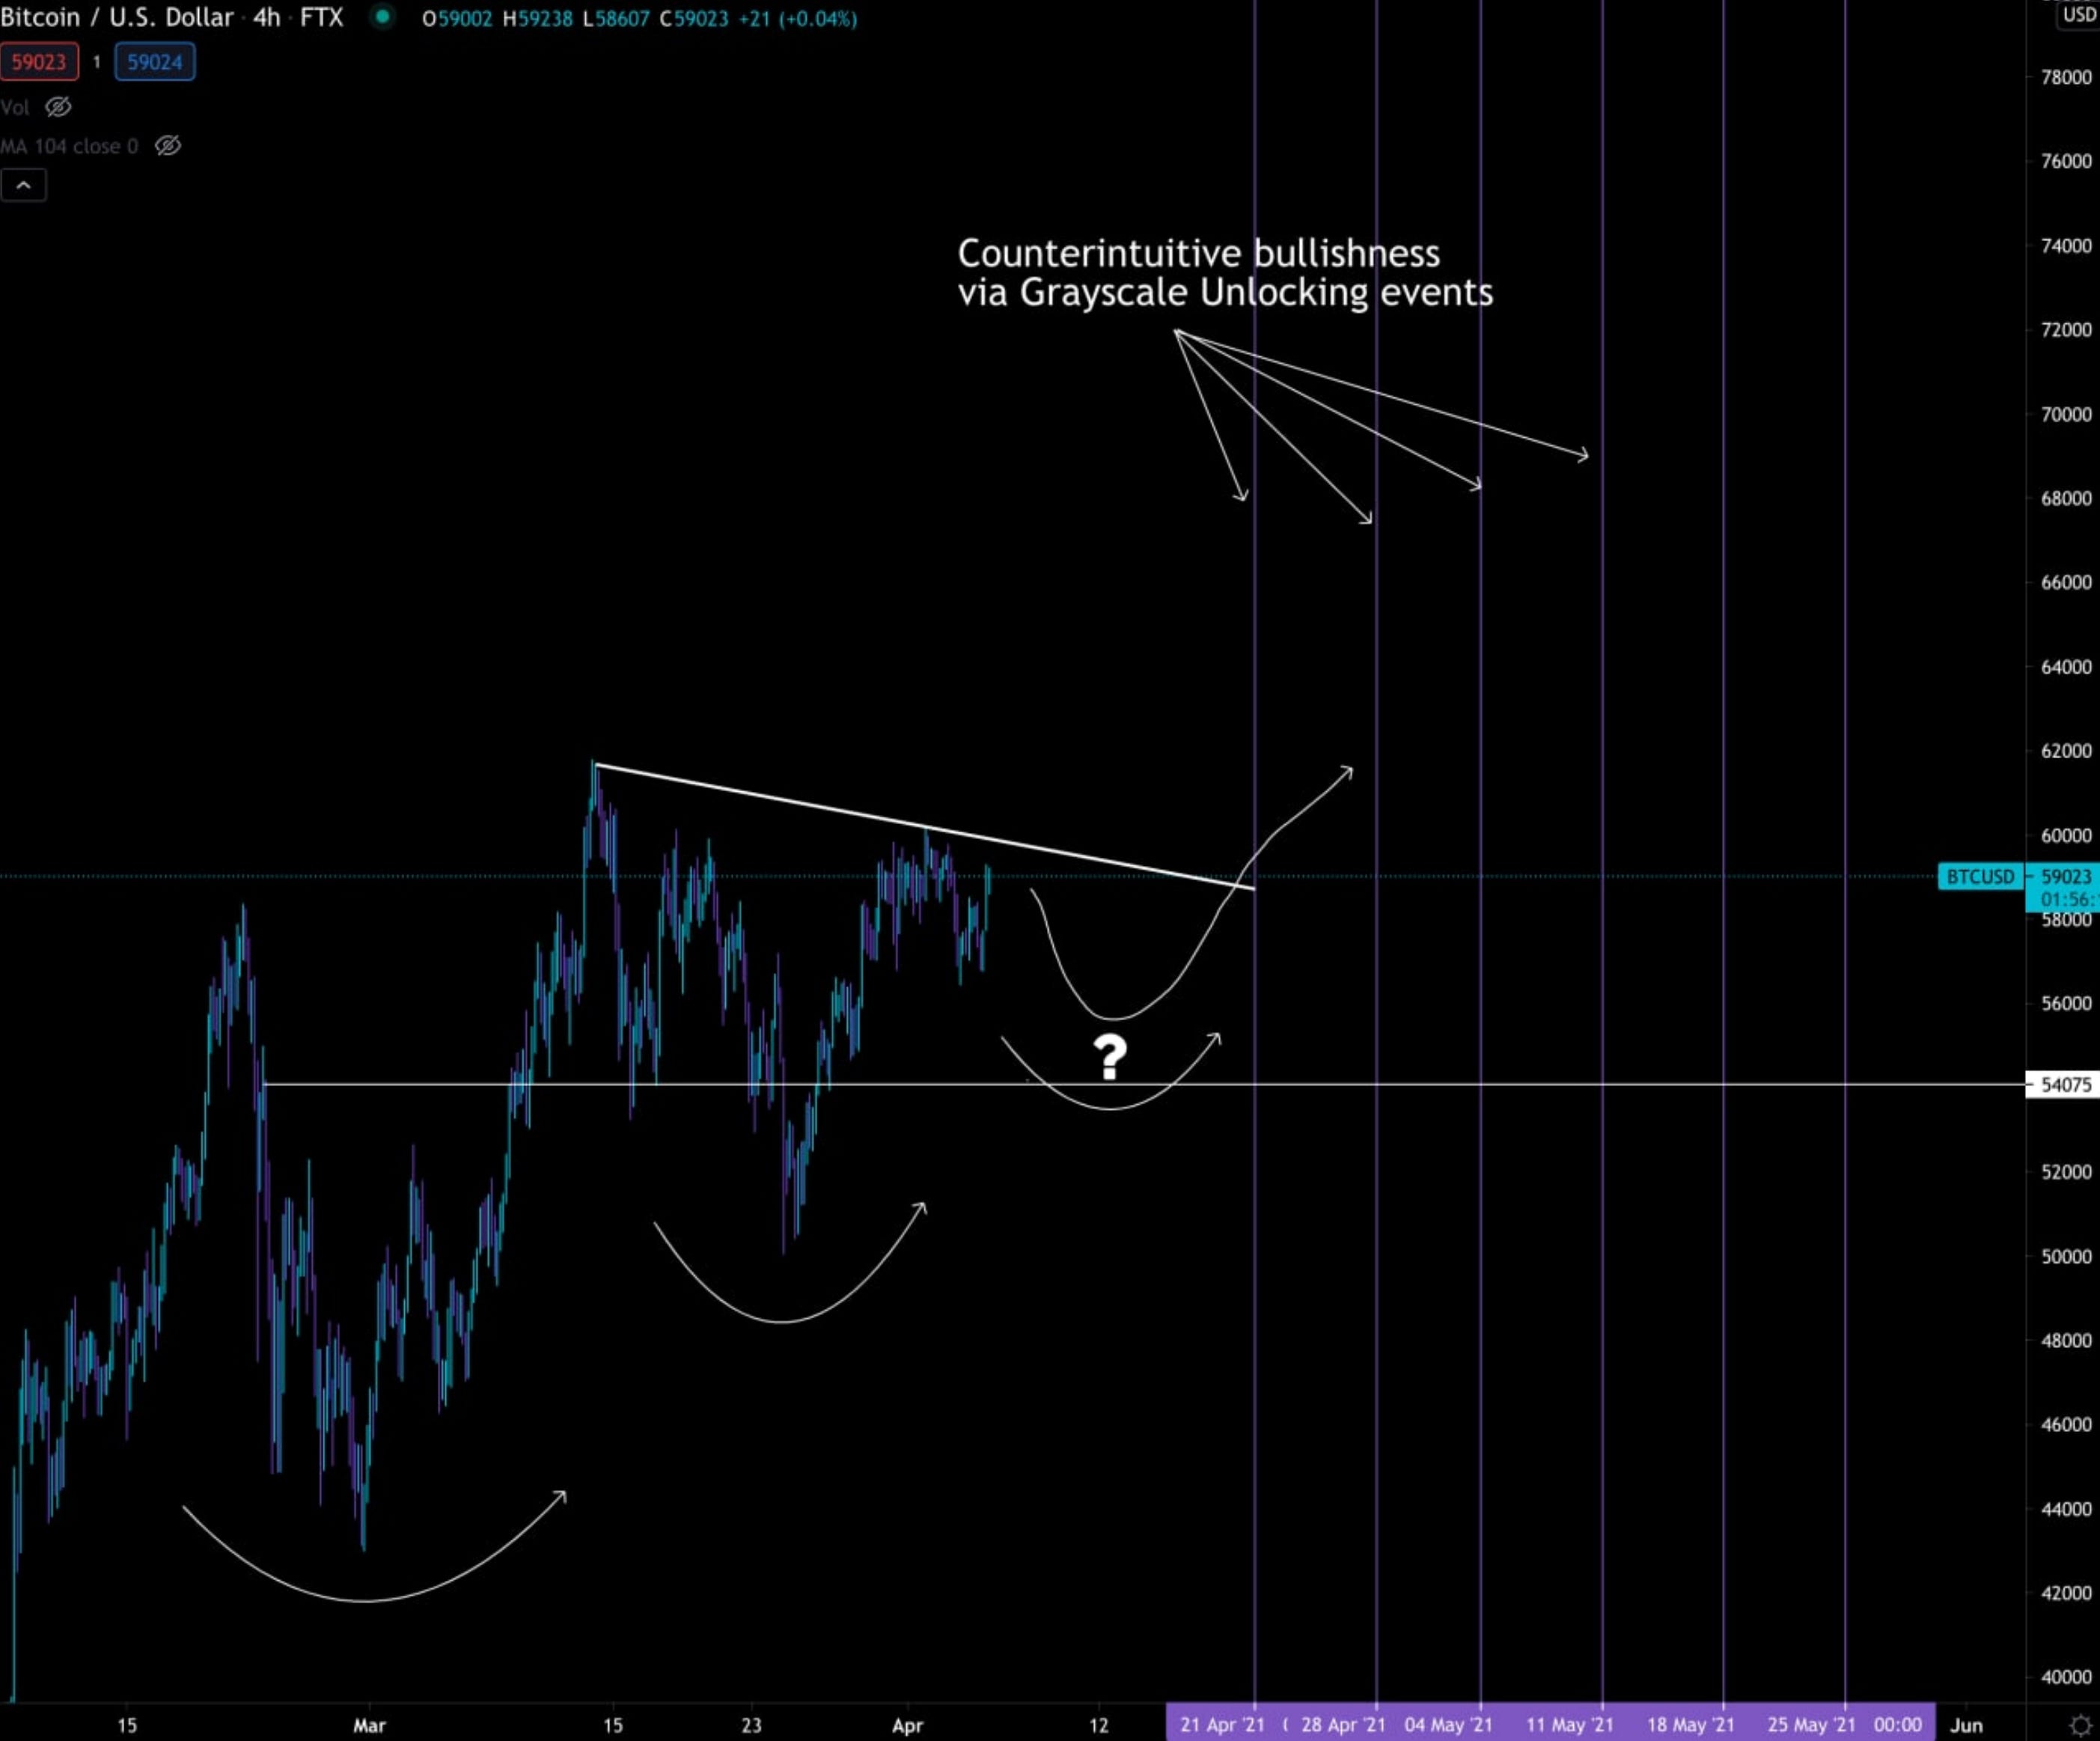The image size is (2100, 1741).
Task: Toggle visibility of the Vol indicator
Action: click(59, 107)
